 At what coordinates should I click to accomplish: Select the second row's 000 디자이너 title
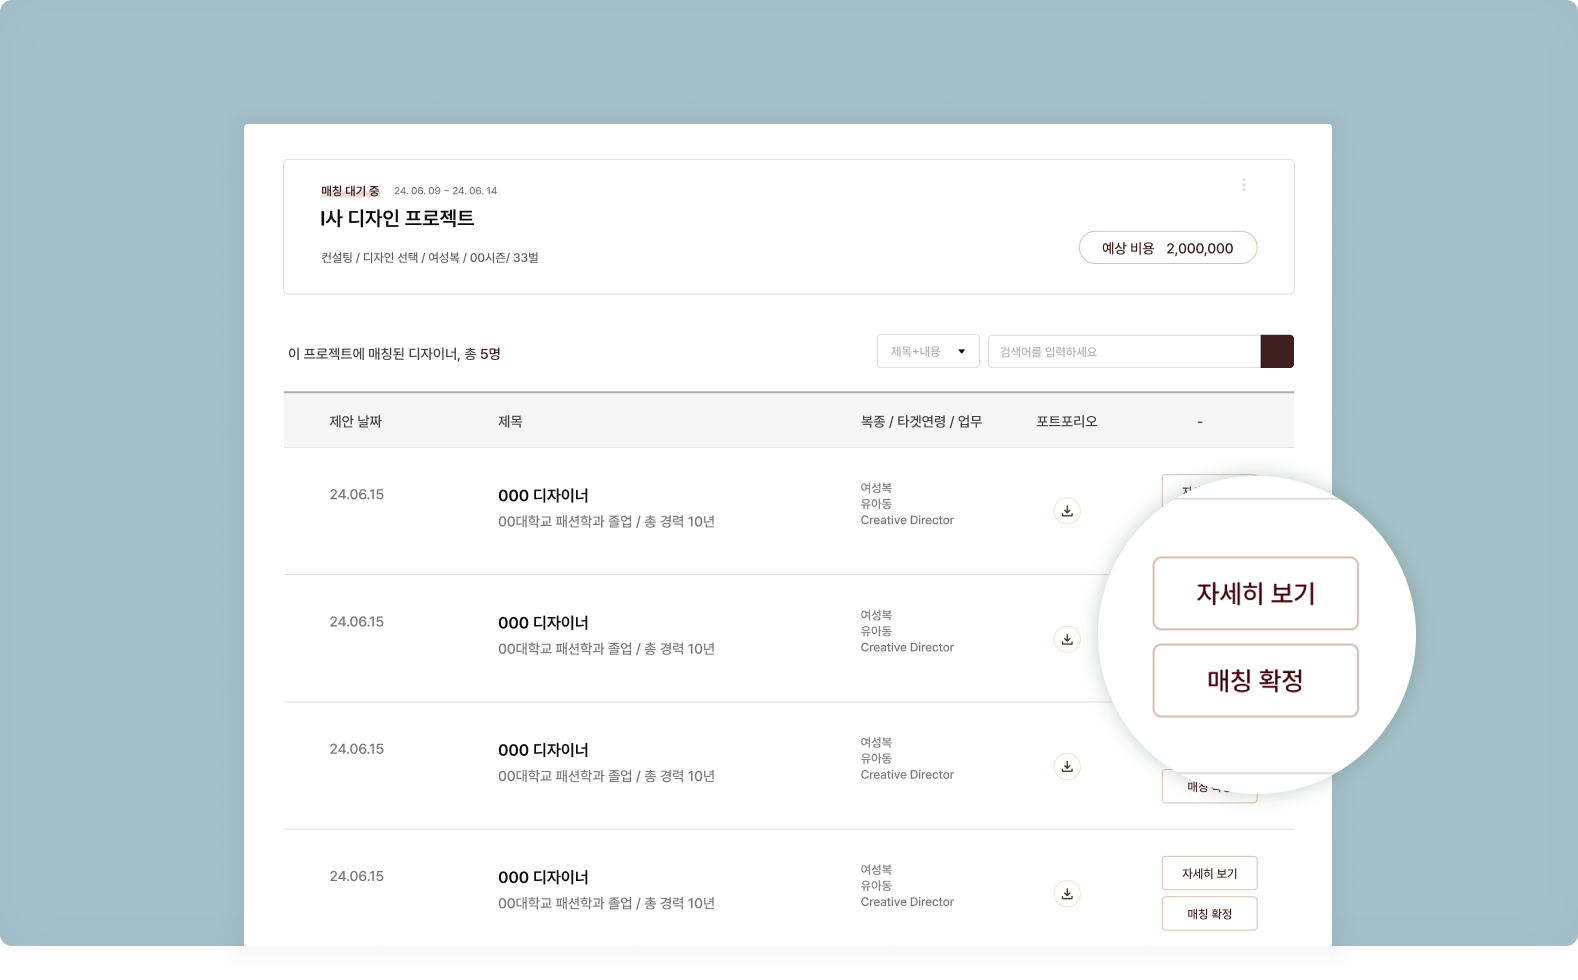543,623
